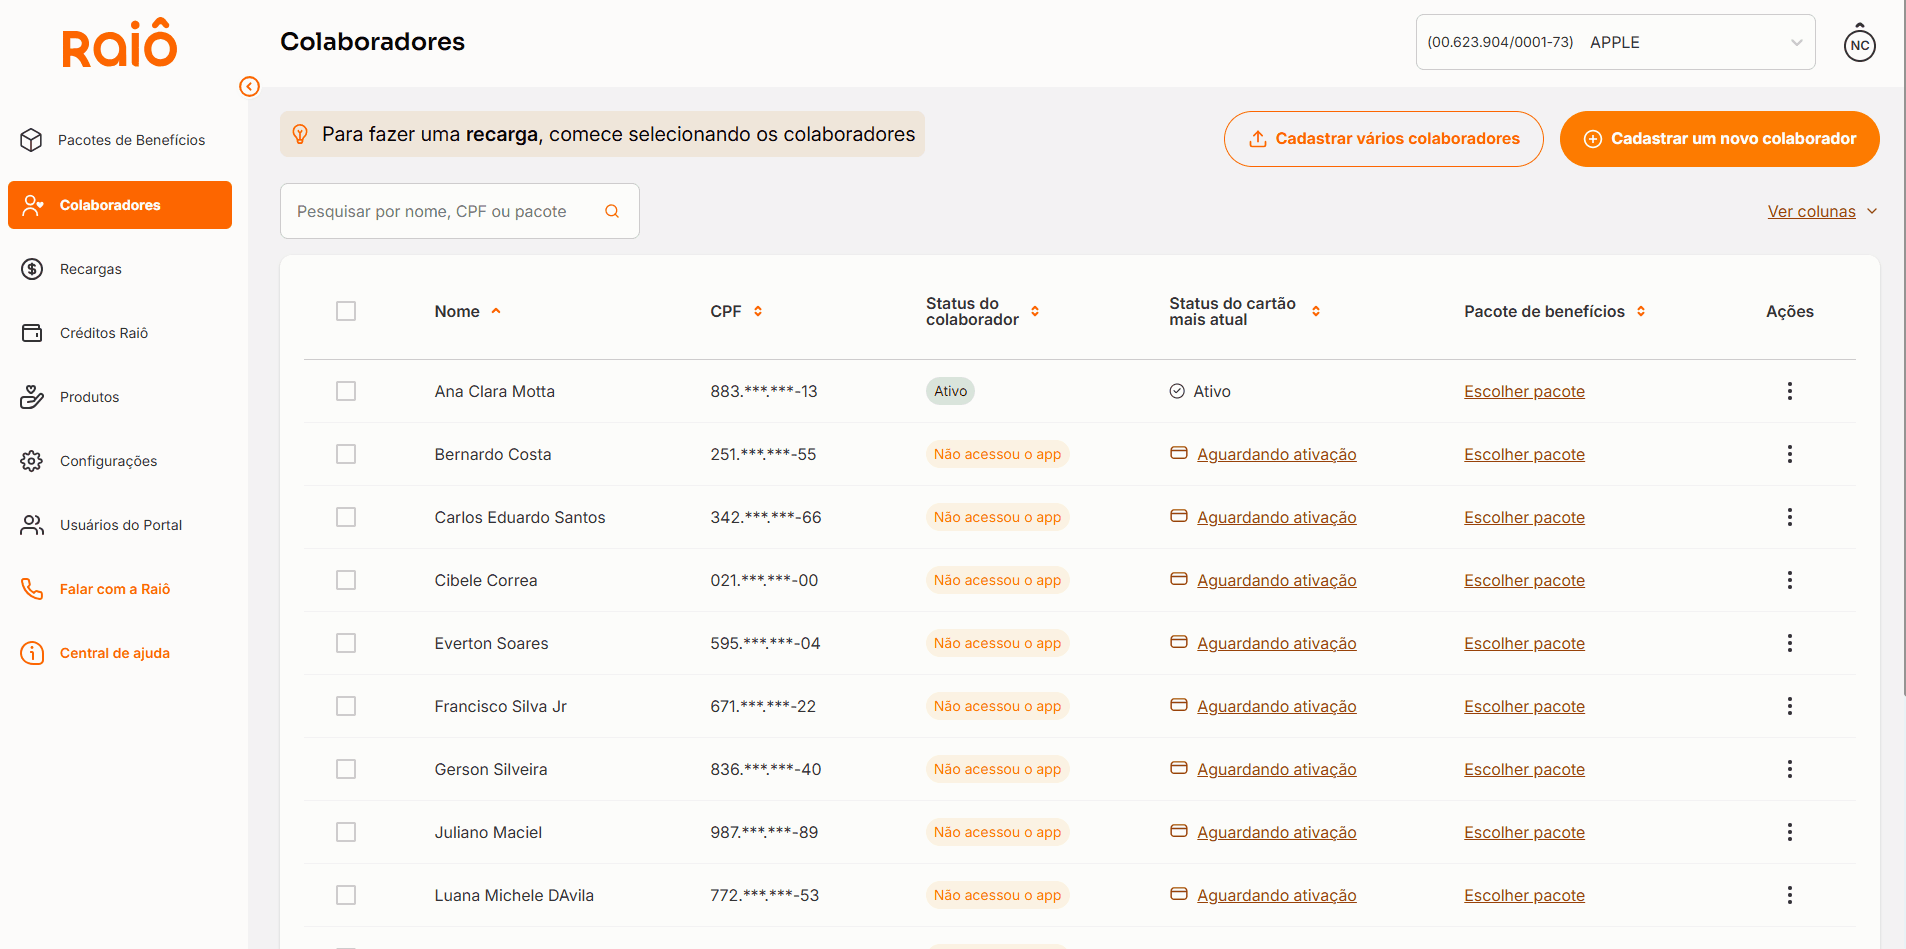Go to Recargas in the sidebar
Viewport: 1906px width, 949px height.
[90, 269]
